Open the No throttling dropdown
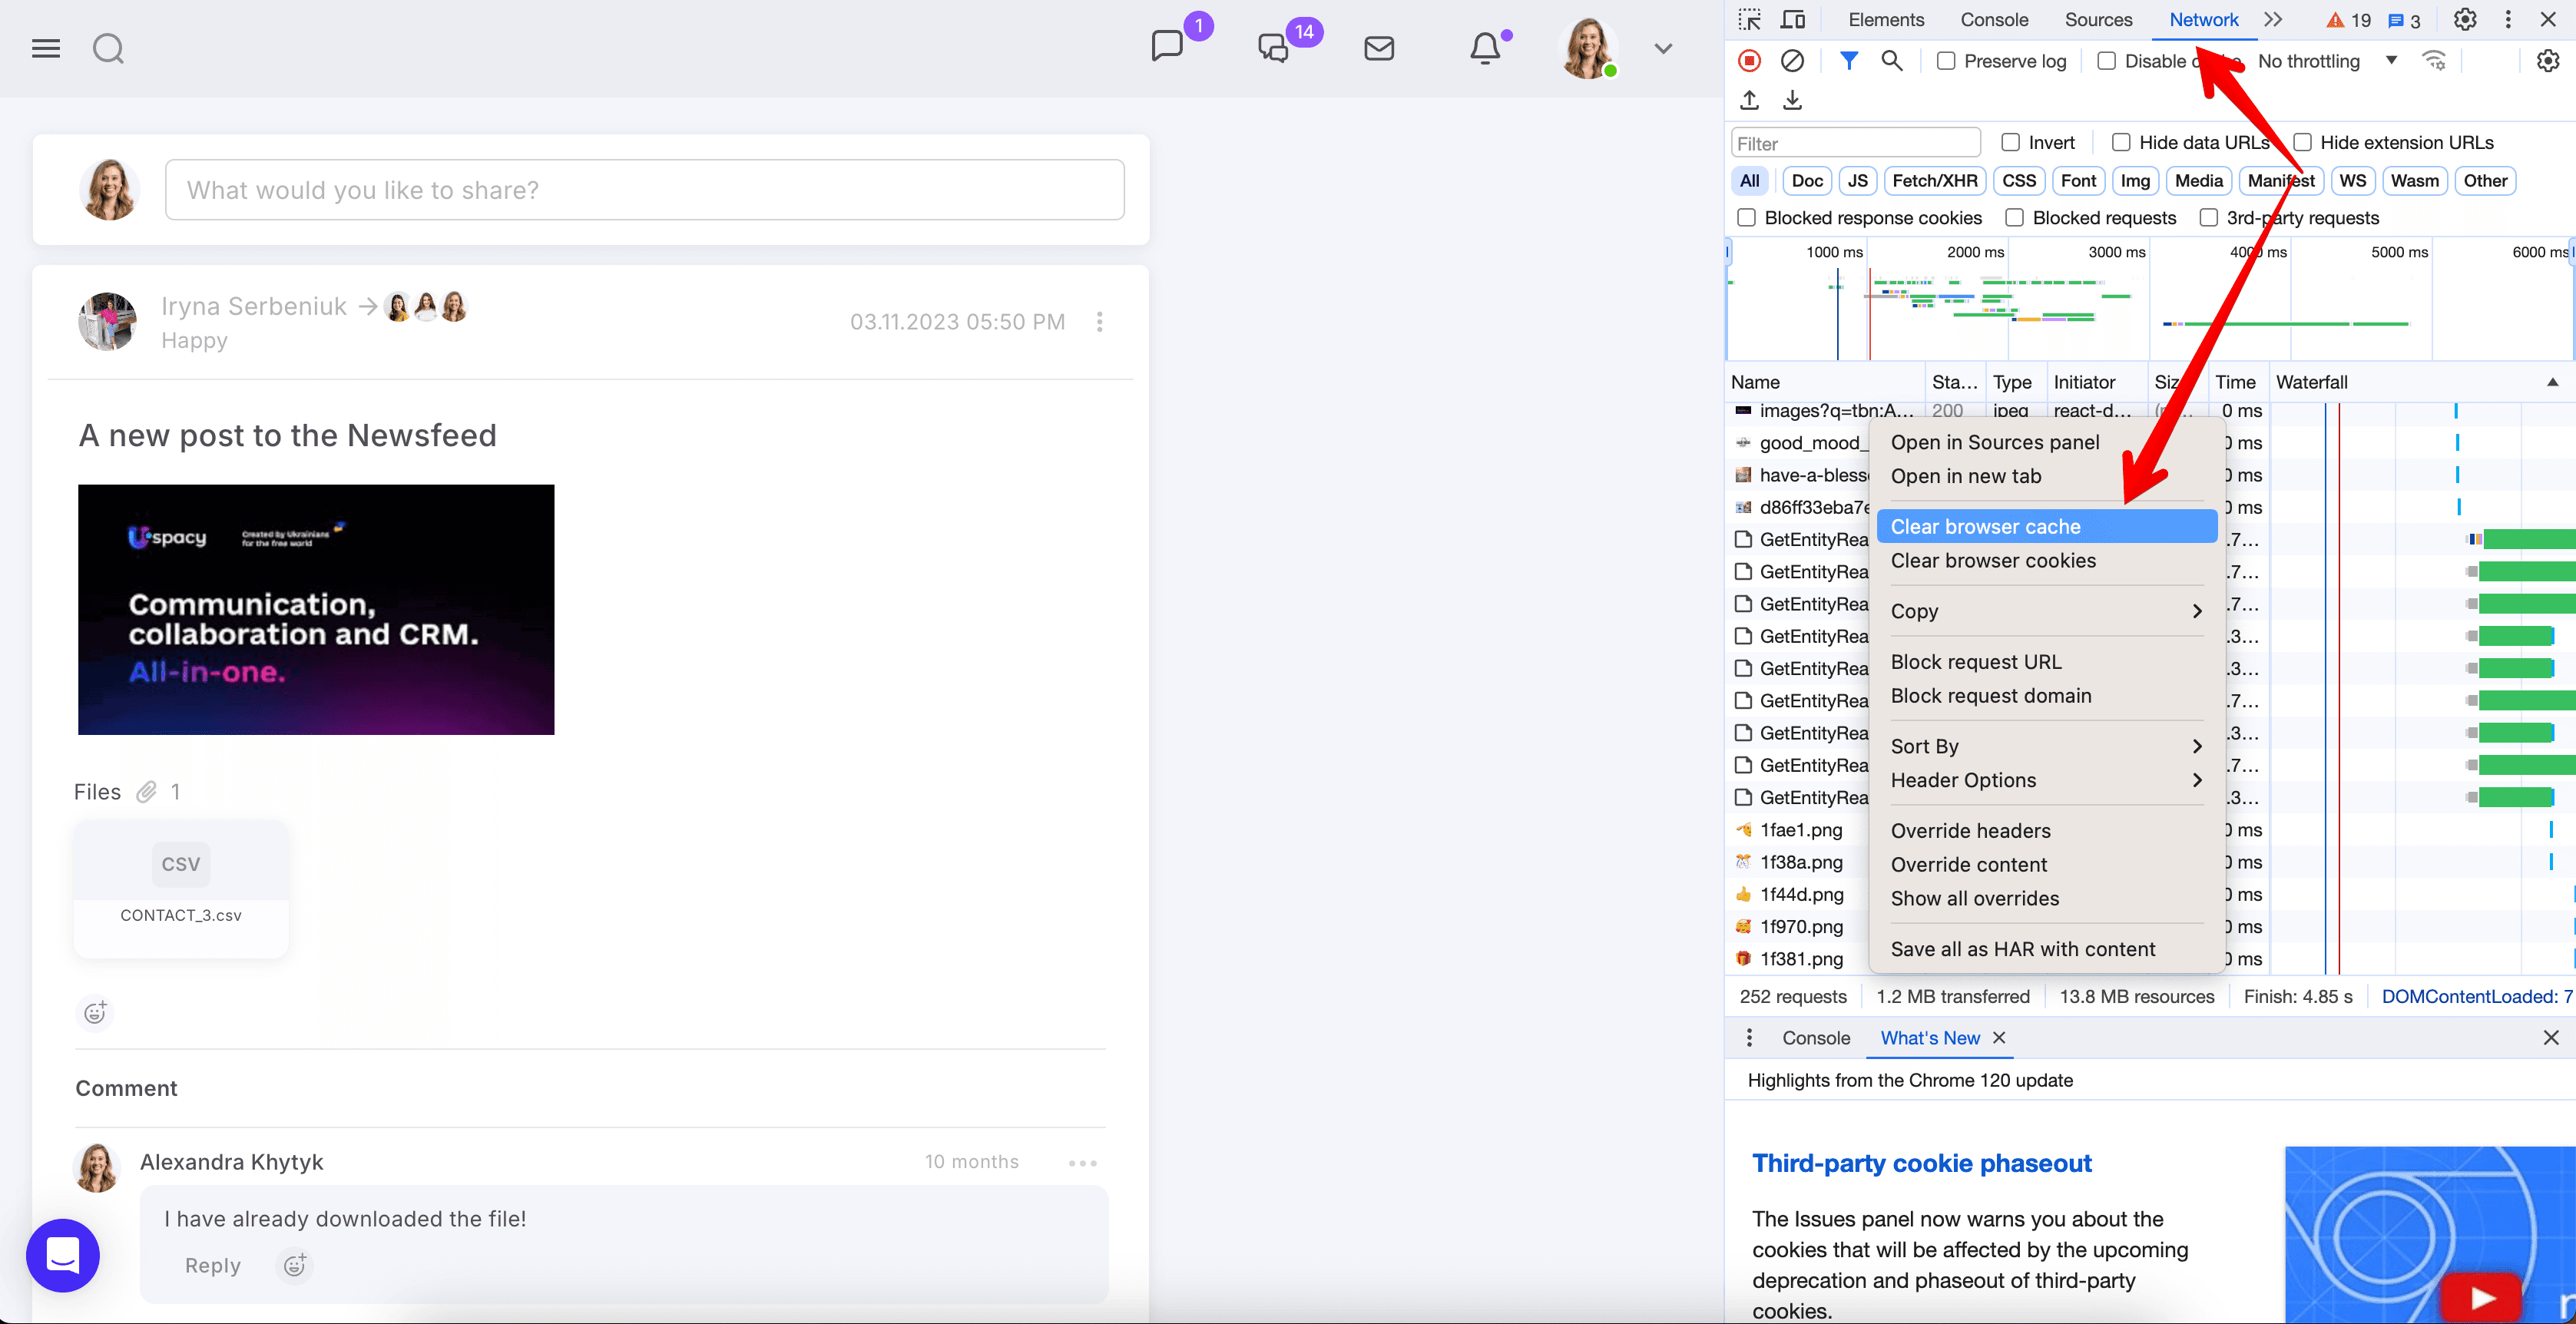Viewport: 2576px width, 1324px height. (2326, 61)
